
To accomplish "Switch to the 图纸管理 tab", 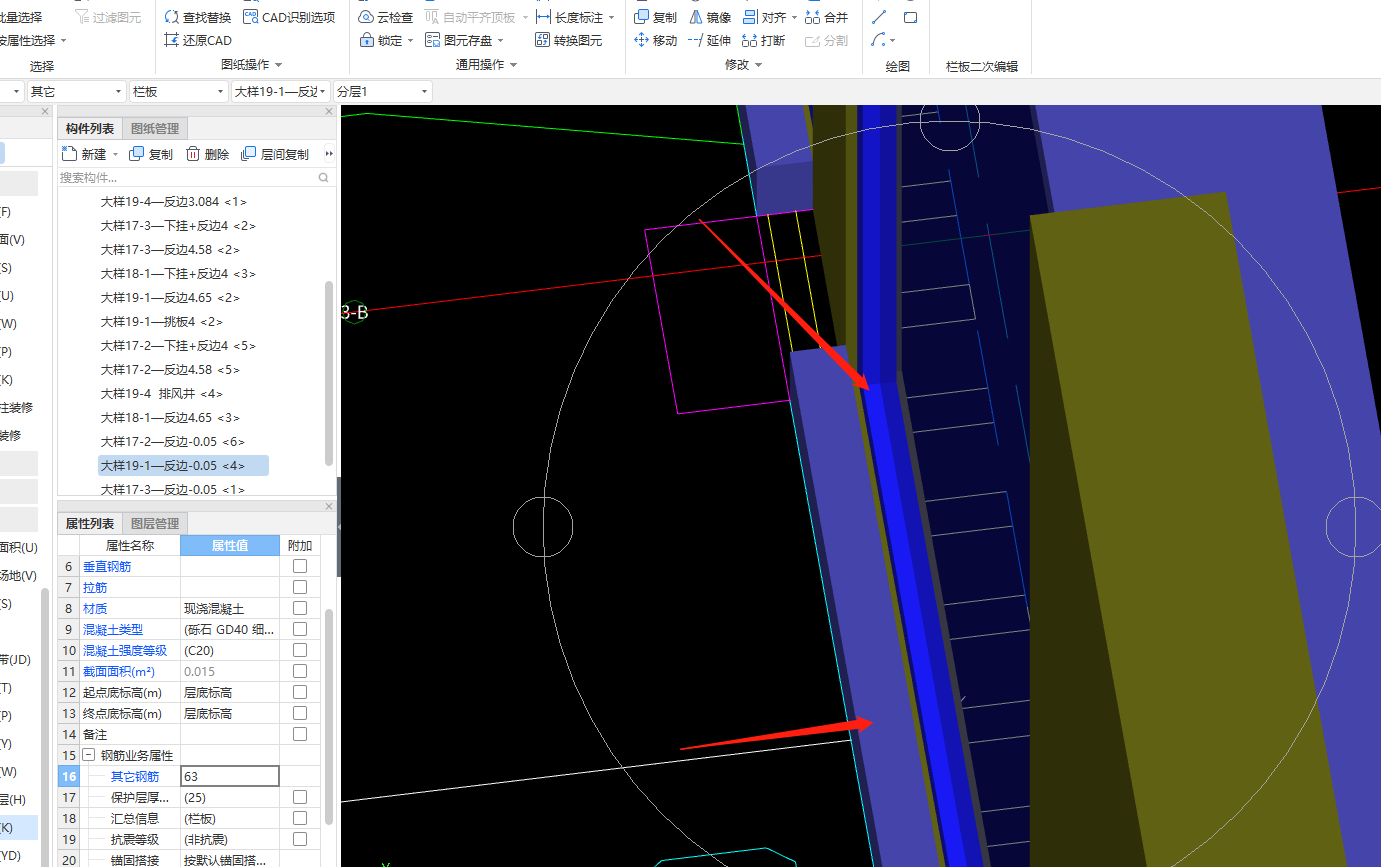I will 155,128.
